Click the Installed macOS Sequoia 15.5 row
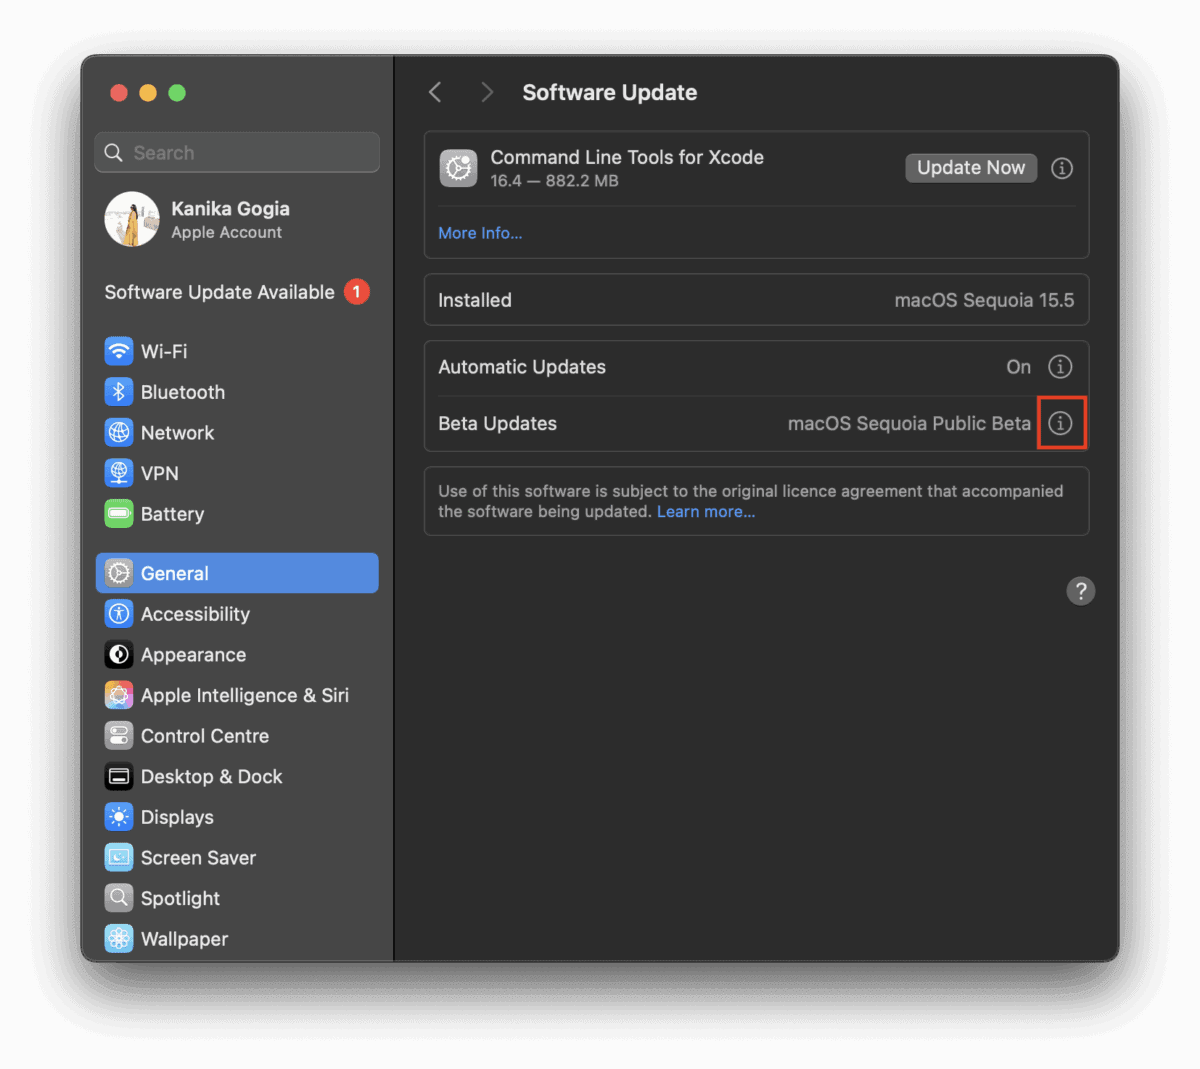Viewport: 1200px width, 1069px height. (756, 300)
